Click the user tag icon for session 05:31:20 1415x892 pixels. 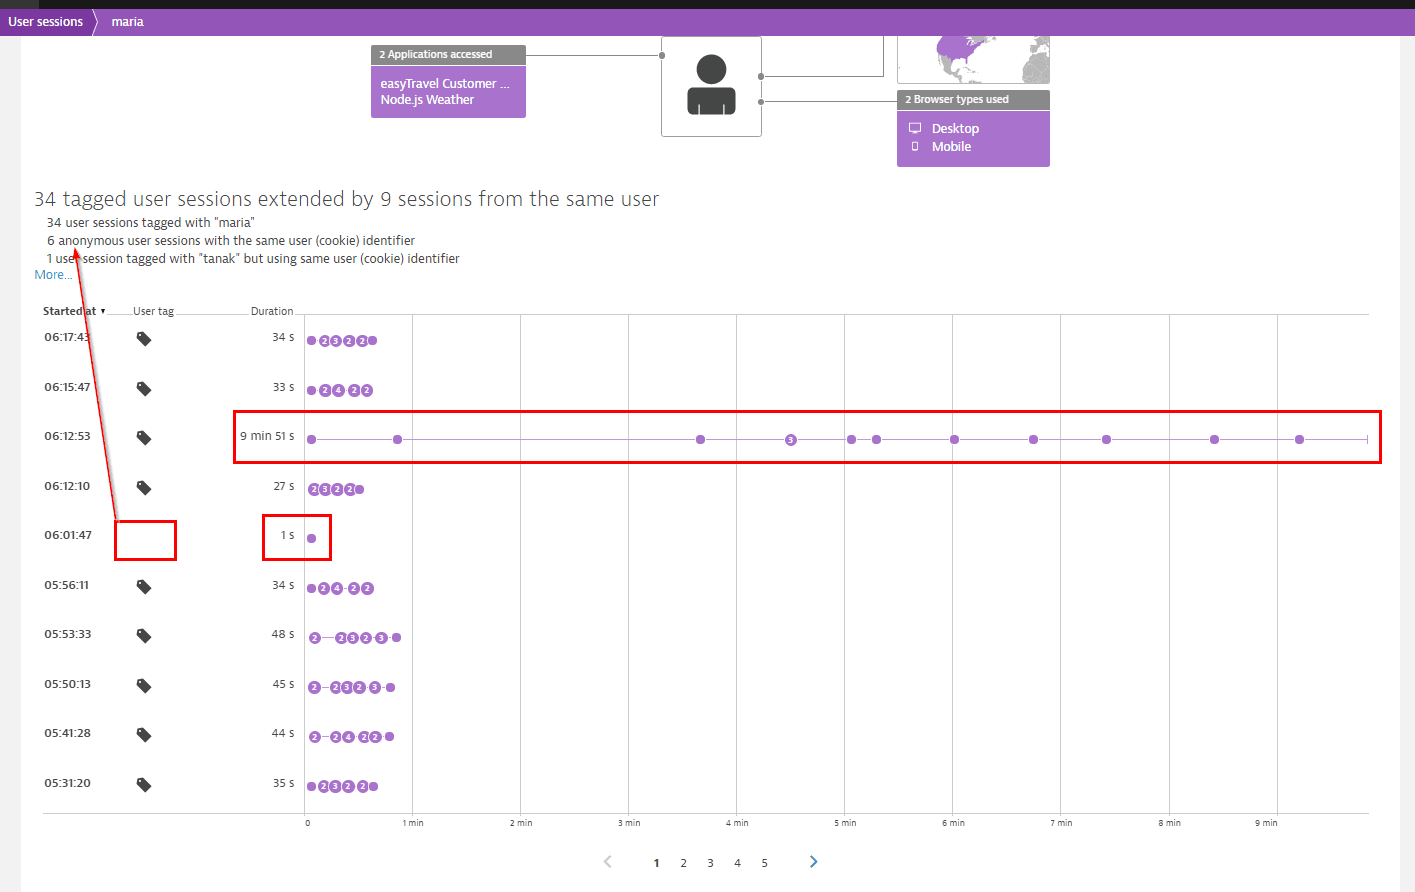coord(144,785)
